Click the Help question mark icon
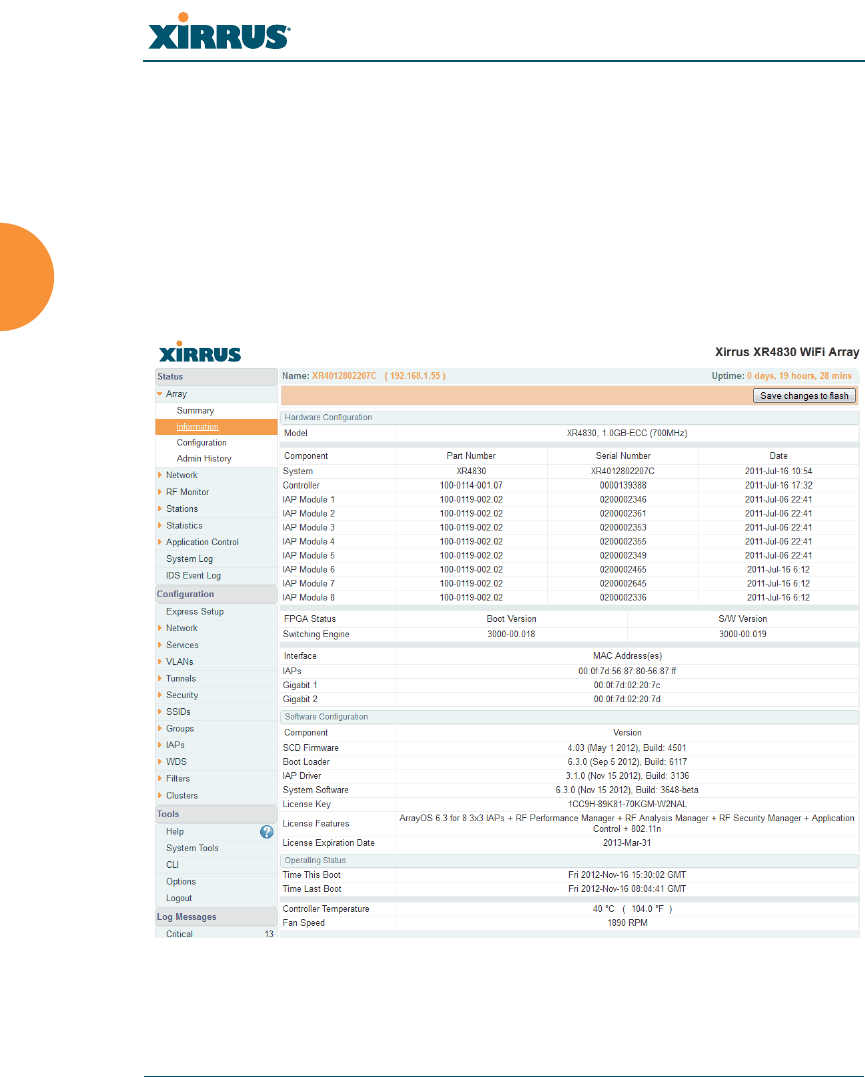The width and height of the screenshot is (865, 1077). (267, 832)
